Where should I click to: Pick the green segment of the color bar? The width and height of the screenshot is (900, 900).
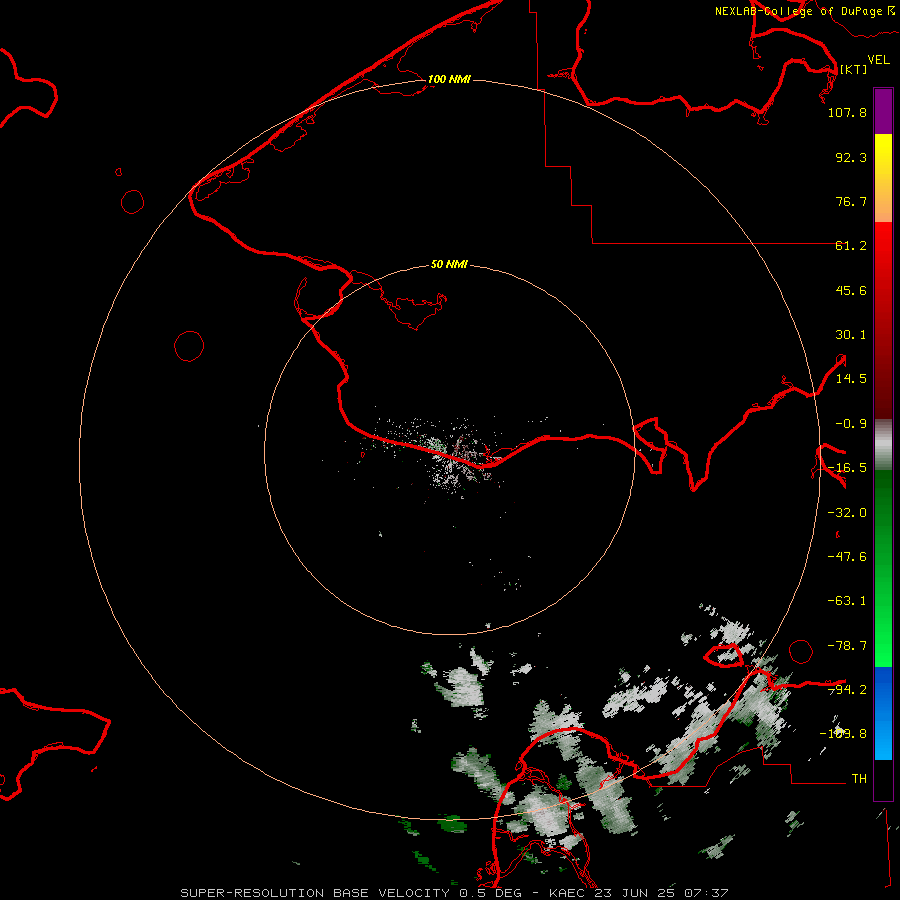pyautogui.click(x=883, y=568)
